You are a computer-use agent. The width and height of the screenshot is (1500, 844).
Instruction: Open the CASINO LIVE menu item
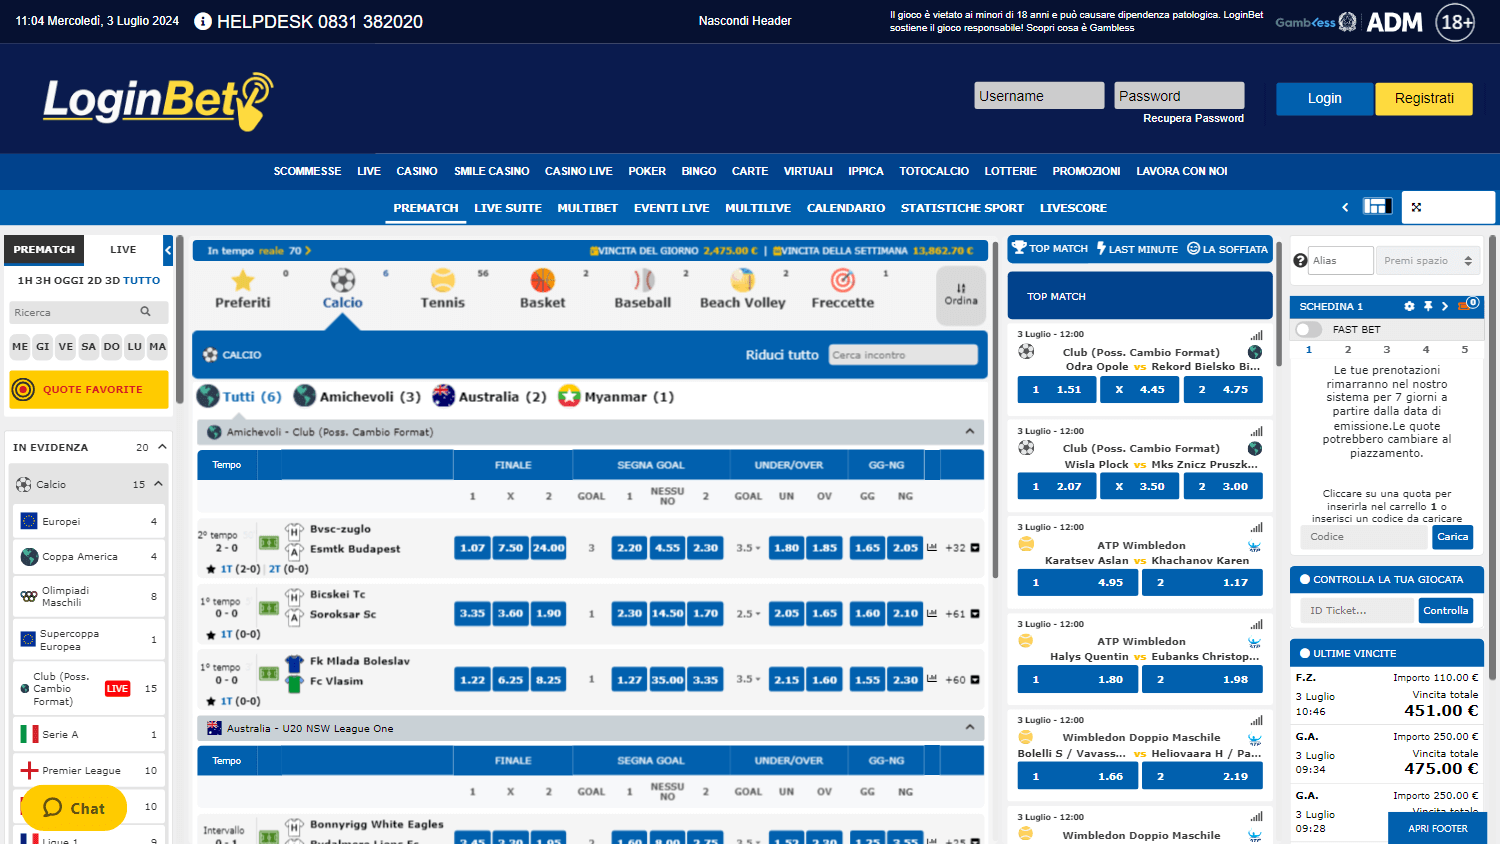point(578,171)
